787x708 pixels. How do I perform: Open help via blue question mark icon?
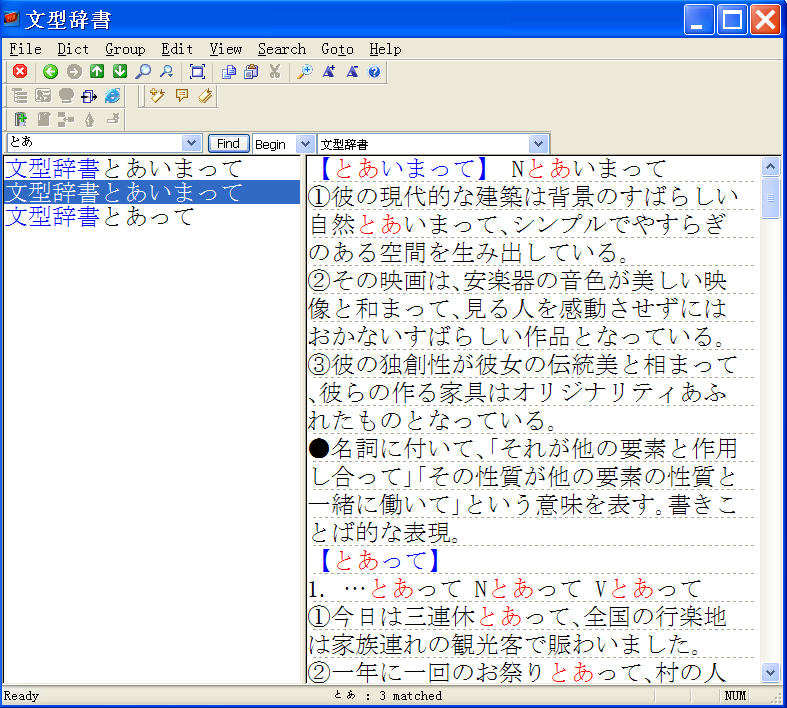(x=374, y=72)
